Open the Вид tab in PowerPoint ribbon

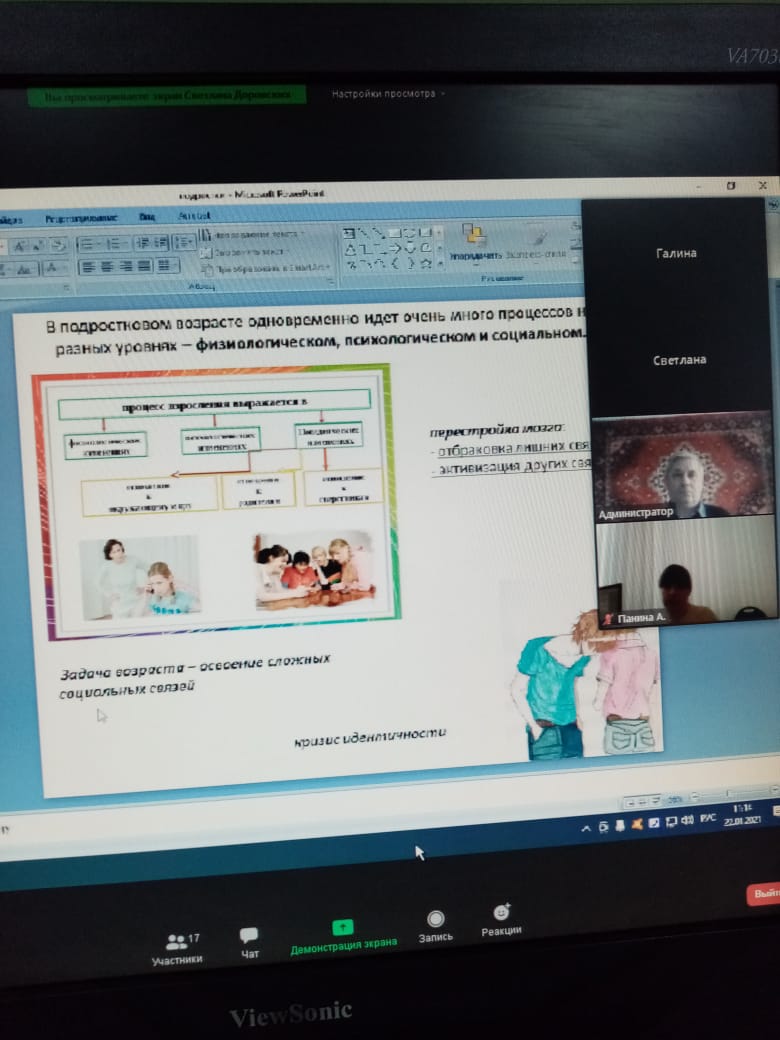[x=147, y=216]
